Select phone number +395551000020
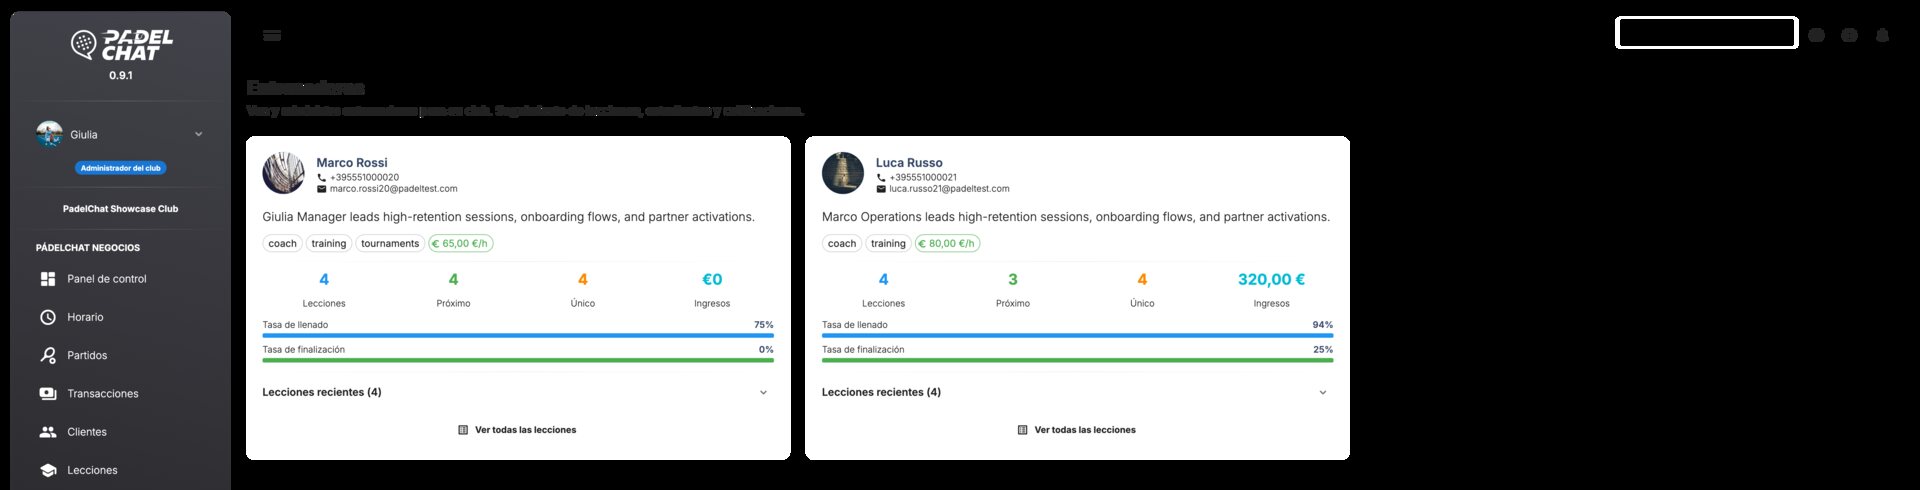Screen dimensions: 1920x490 coord(364,177)
